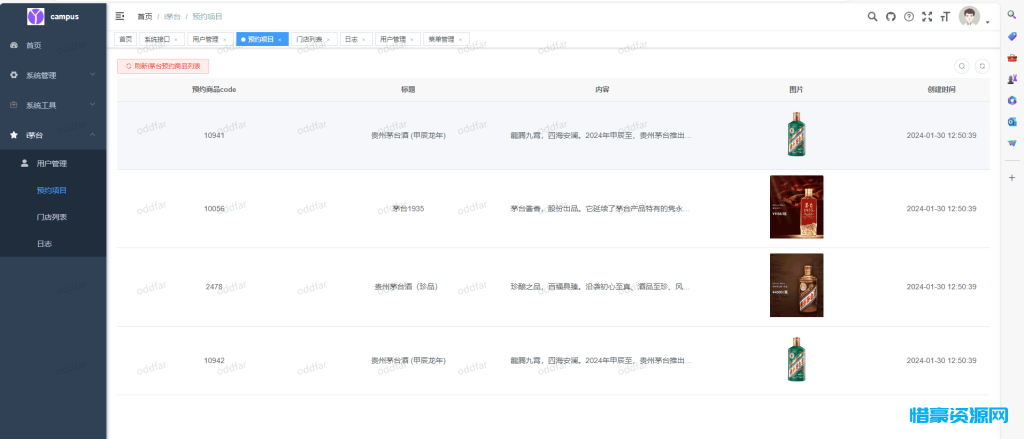Viewport: 1024px width, 439px height.
Task: Click 预约商品code column header
Action: 214,89
